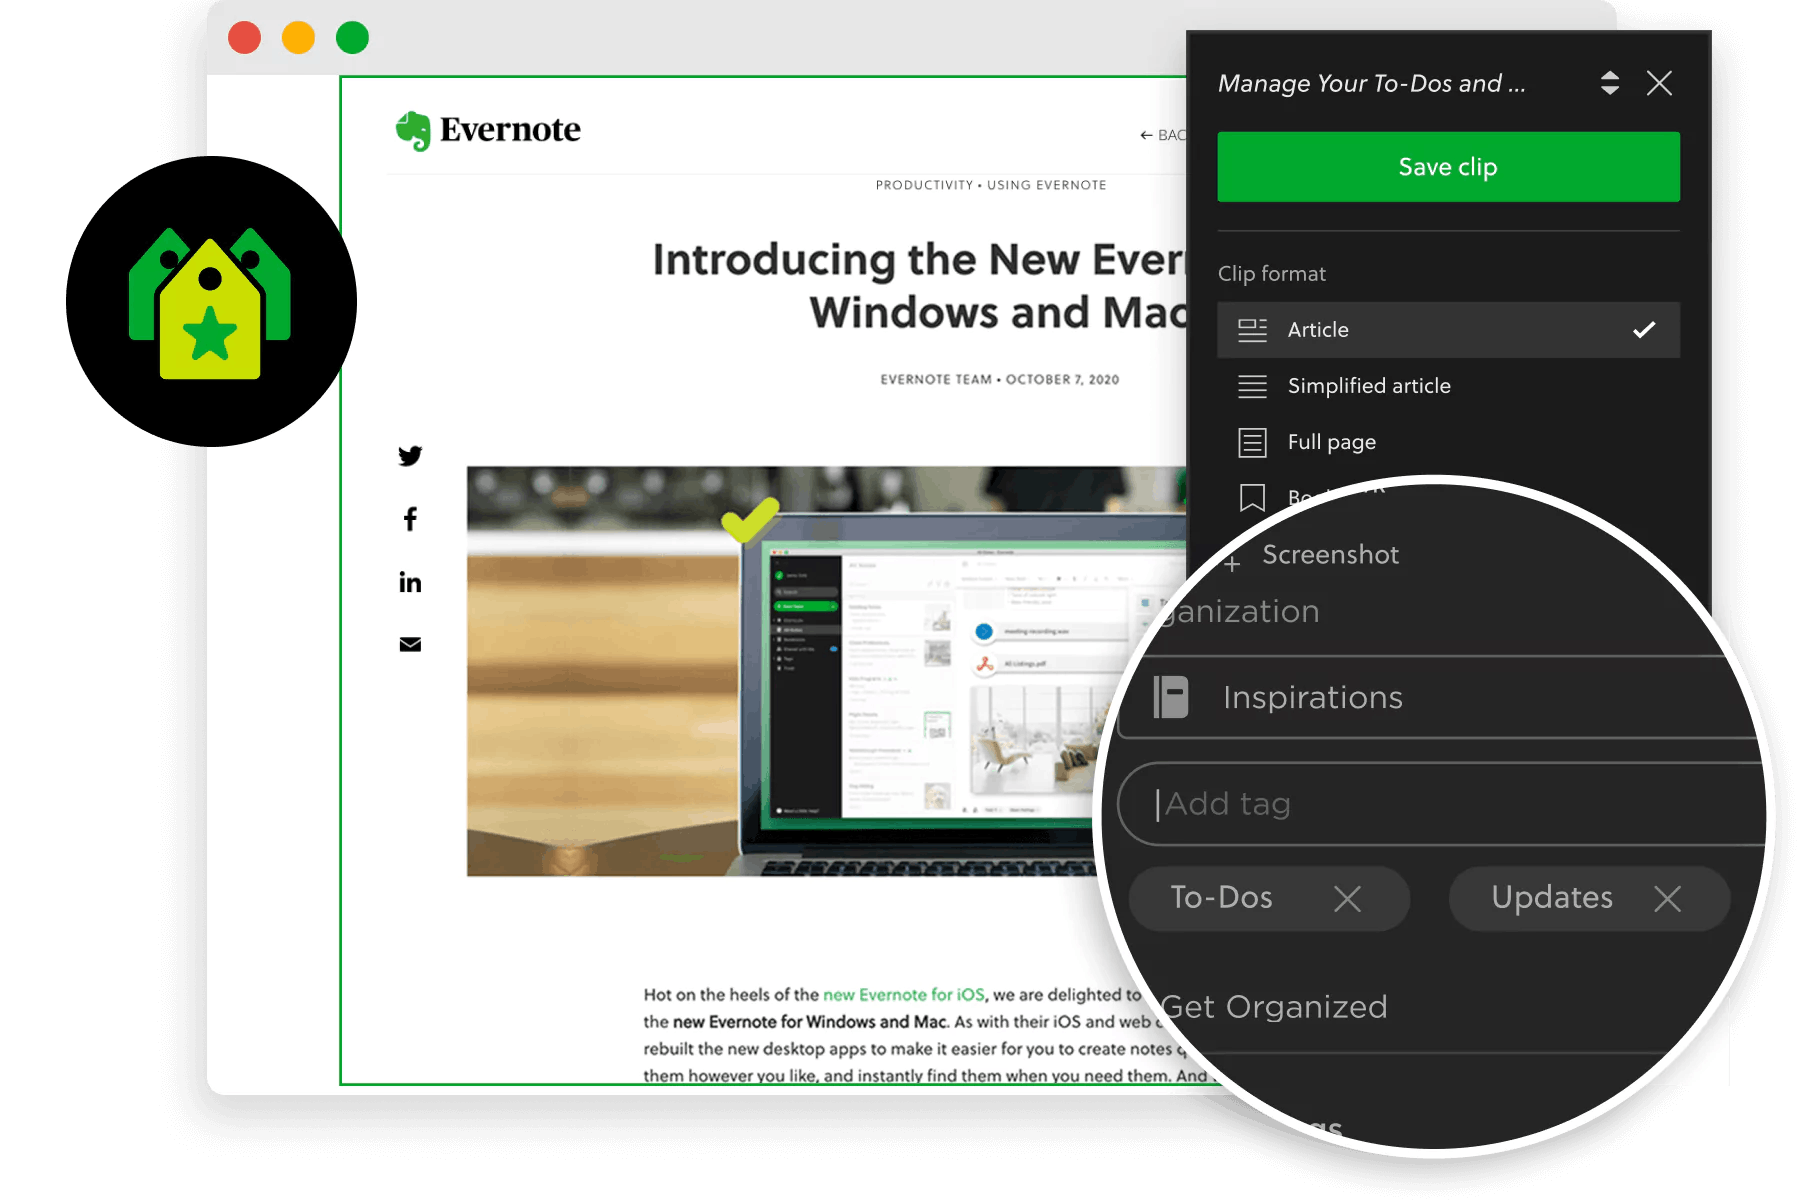The image size is (1800, 1200).
Task: Share the article on LinkedIn
Action: 410,582
